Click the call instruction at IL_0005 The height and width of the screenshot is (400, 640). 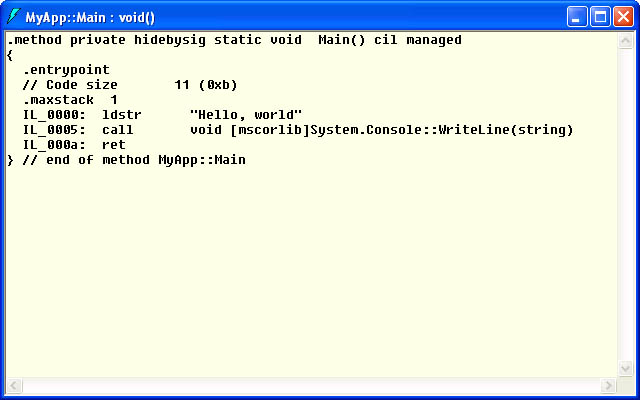tap(118, 130)
